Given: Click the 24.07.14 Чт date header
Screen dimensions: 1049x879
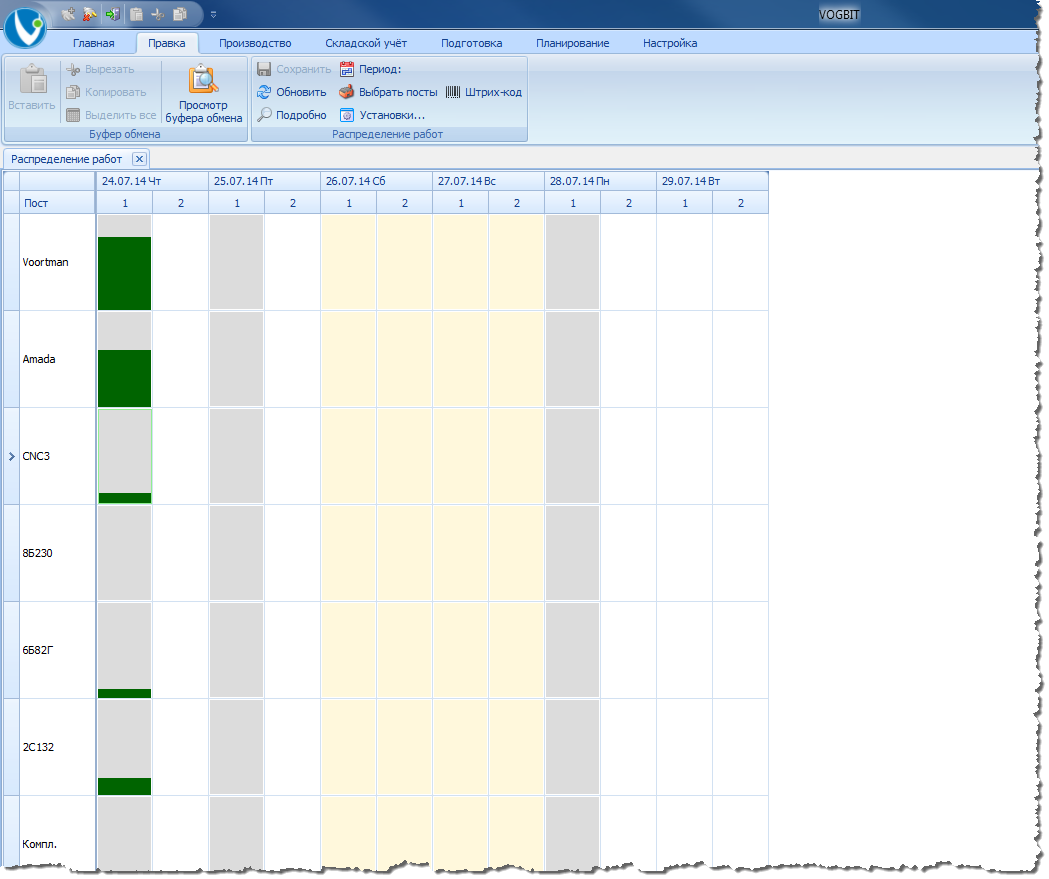Looking at the screenshot, I should pos(153,181).
